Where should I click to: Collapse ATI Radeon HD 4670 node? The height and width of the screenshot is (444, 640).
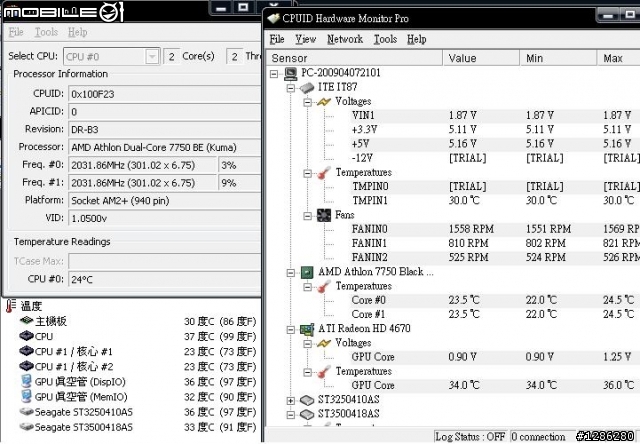(x=291, y=329)
